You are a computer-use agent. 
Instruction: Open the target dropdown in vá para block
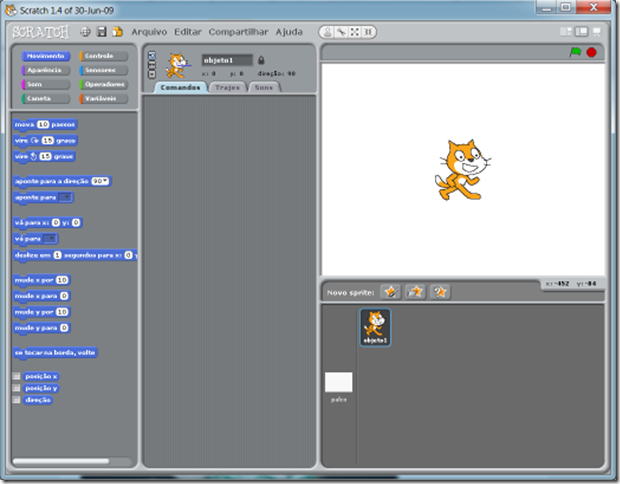[x=50, y=239]
